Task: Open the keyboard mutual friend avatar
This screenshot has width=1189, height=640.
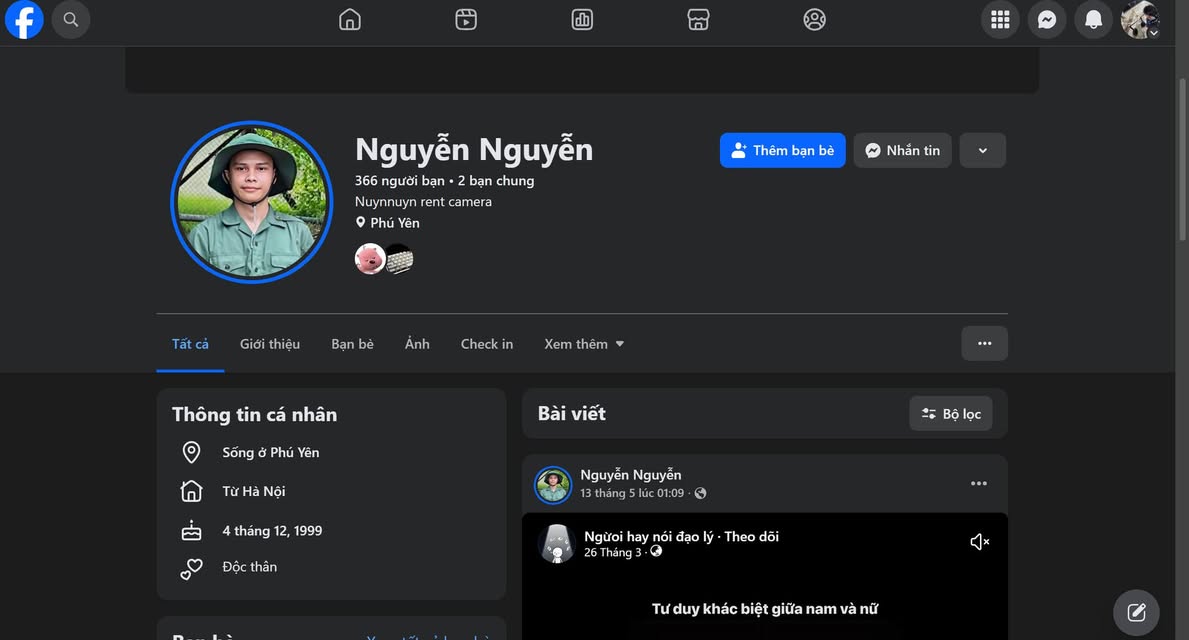Action: (x=400, y=259)
